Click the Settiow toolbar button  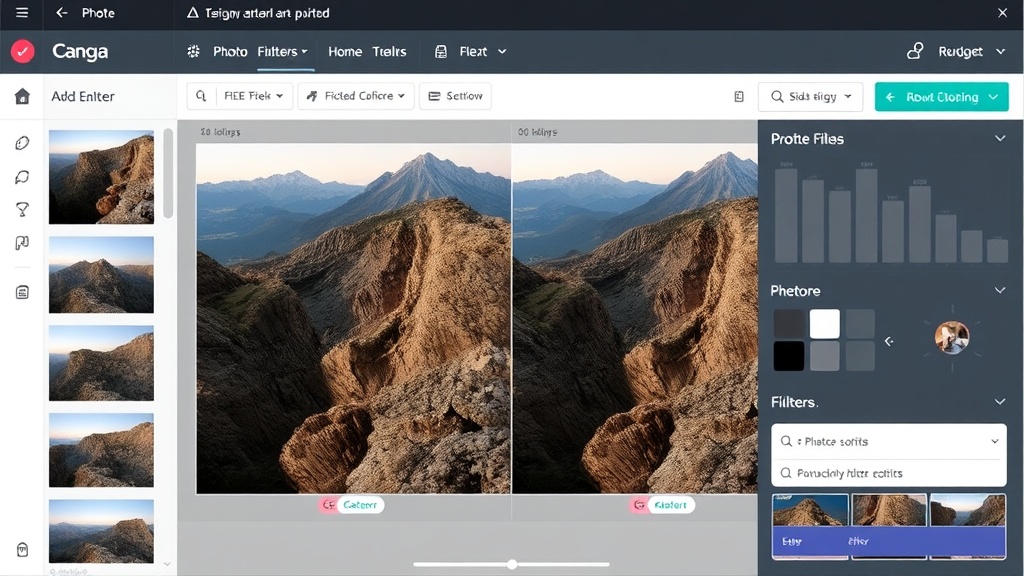455,97
